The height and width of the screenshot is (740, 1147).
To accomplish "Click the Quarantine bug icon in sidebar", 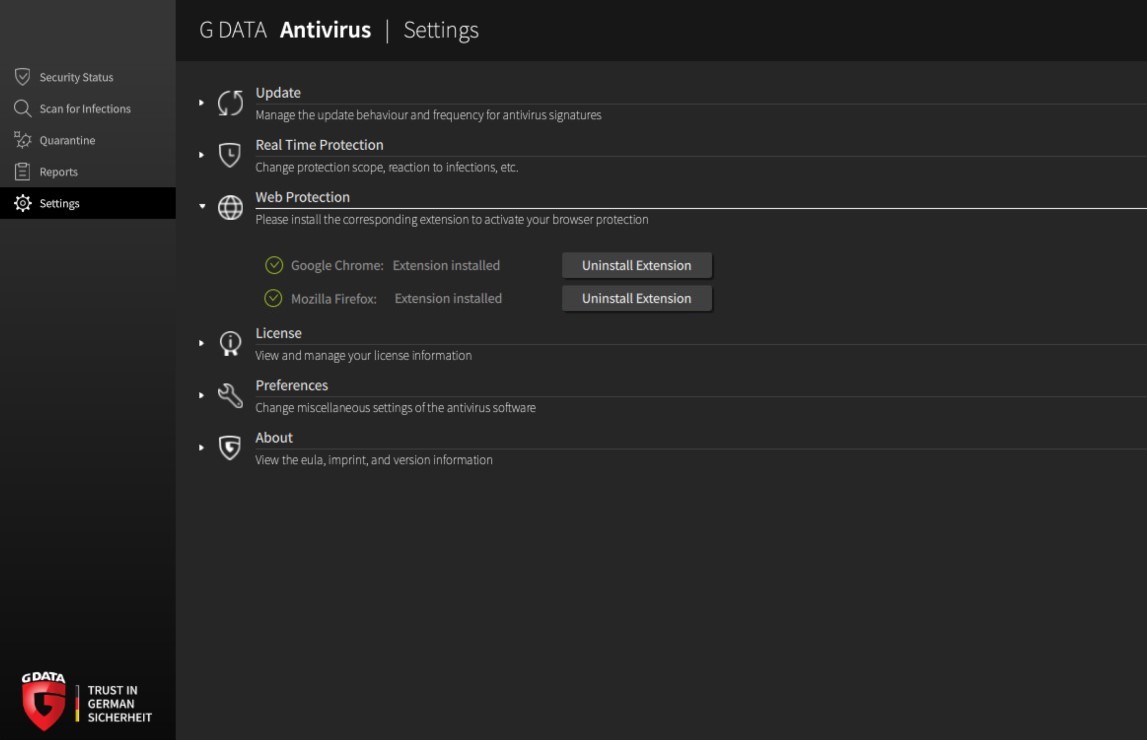I will click(x=23, y=140).
